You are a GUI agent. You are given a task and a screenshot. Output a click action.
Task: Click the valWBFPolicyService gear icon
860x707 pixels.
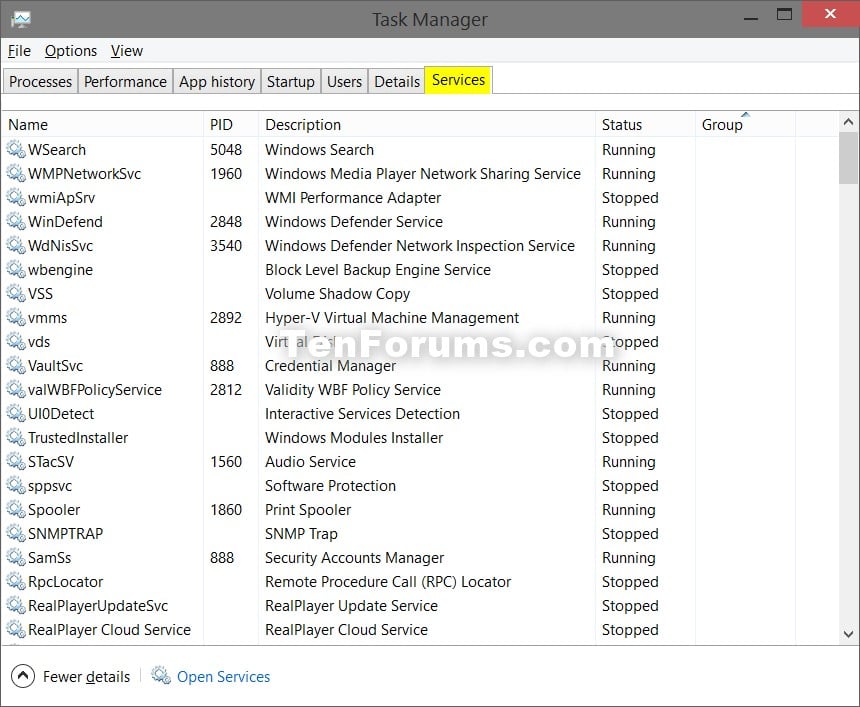(16, 389)
